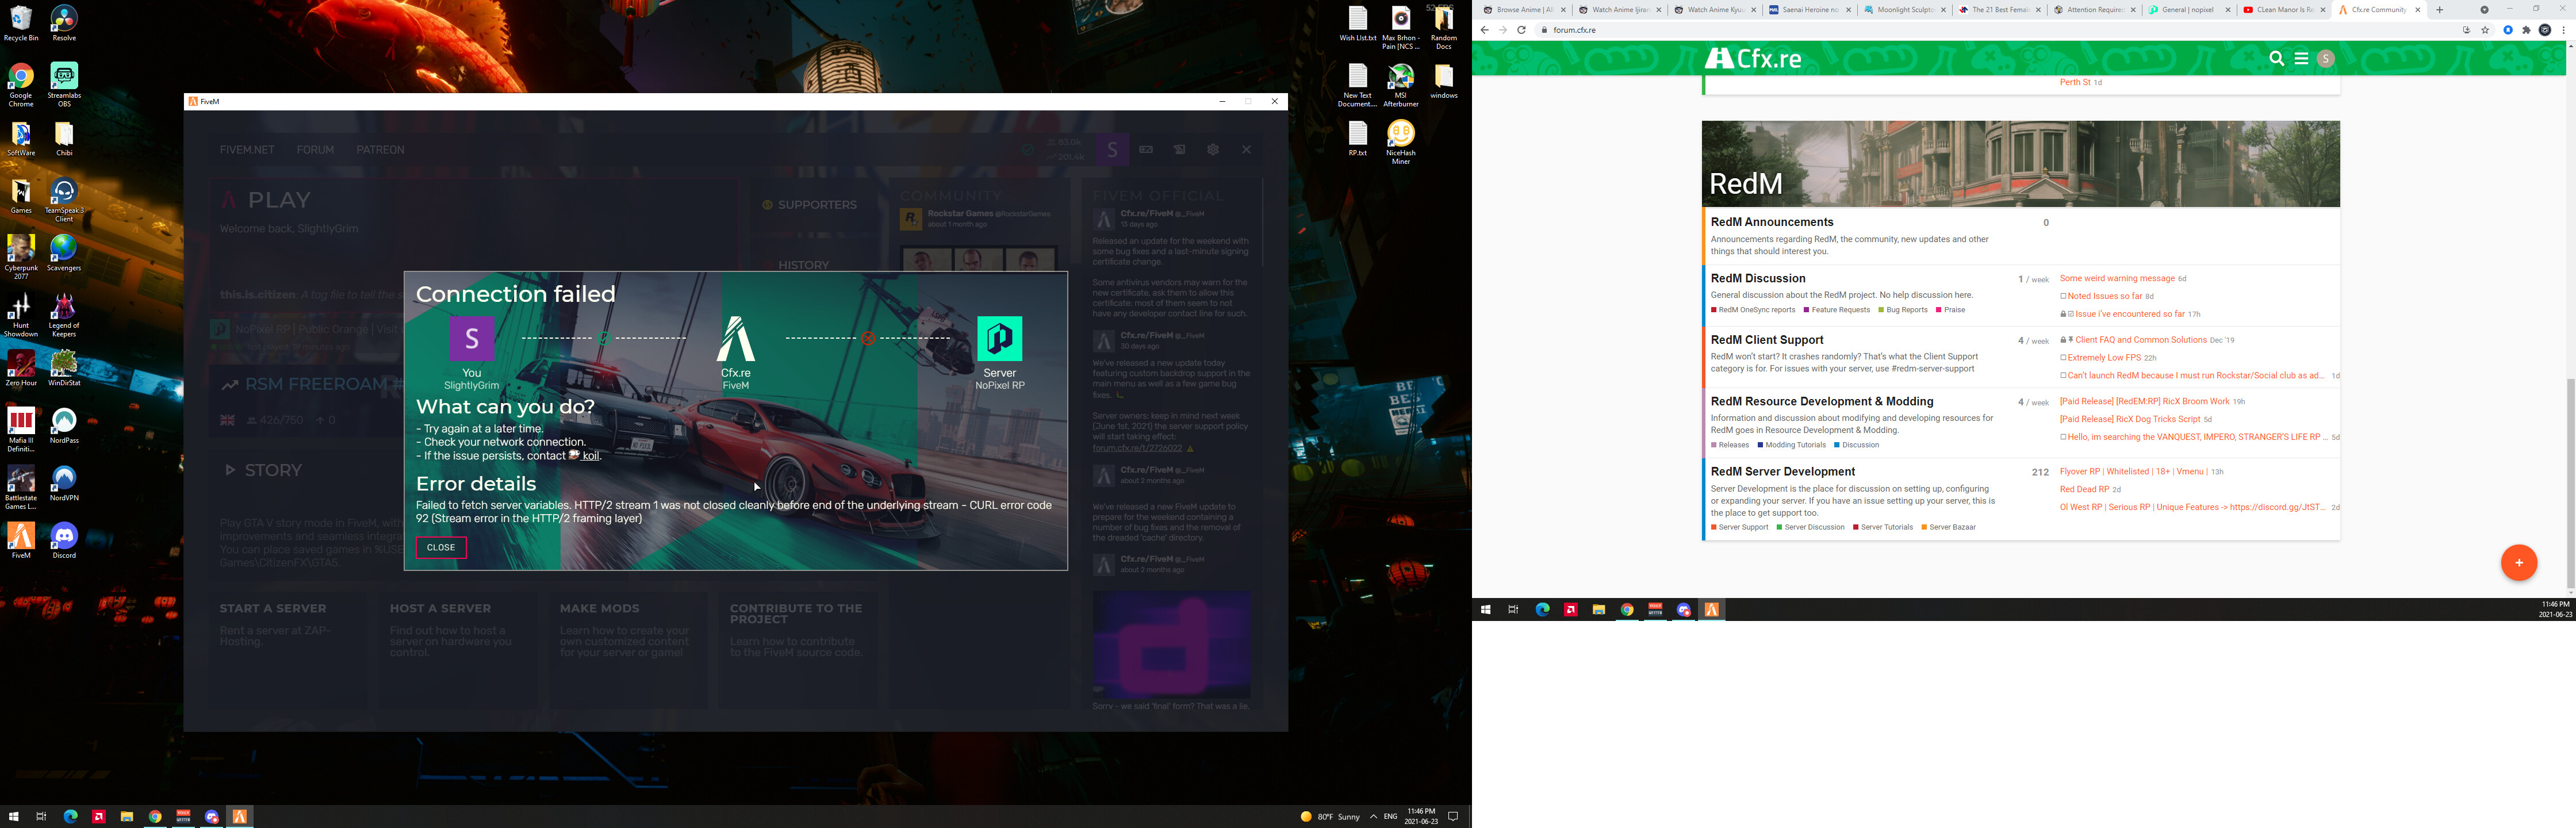2576x828 pixels.
Task: Open Chrome's three-dot menu
Action: tap(2563, 30)
